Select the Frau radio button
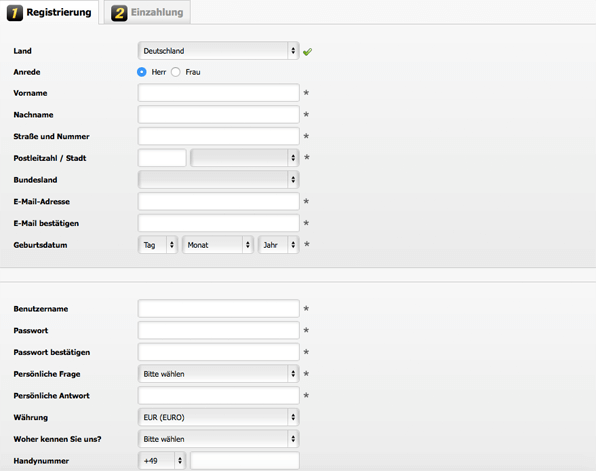The image size is (596, 471). 176,72
